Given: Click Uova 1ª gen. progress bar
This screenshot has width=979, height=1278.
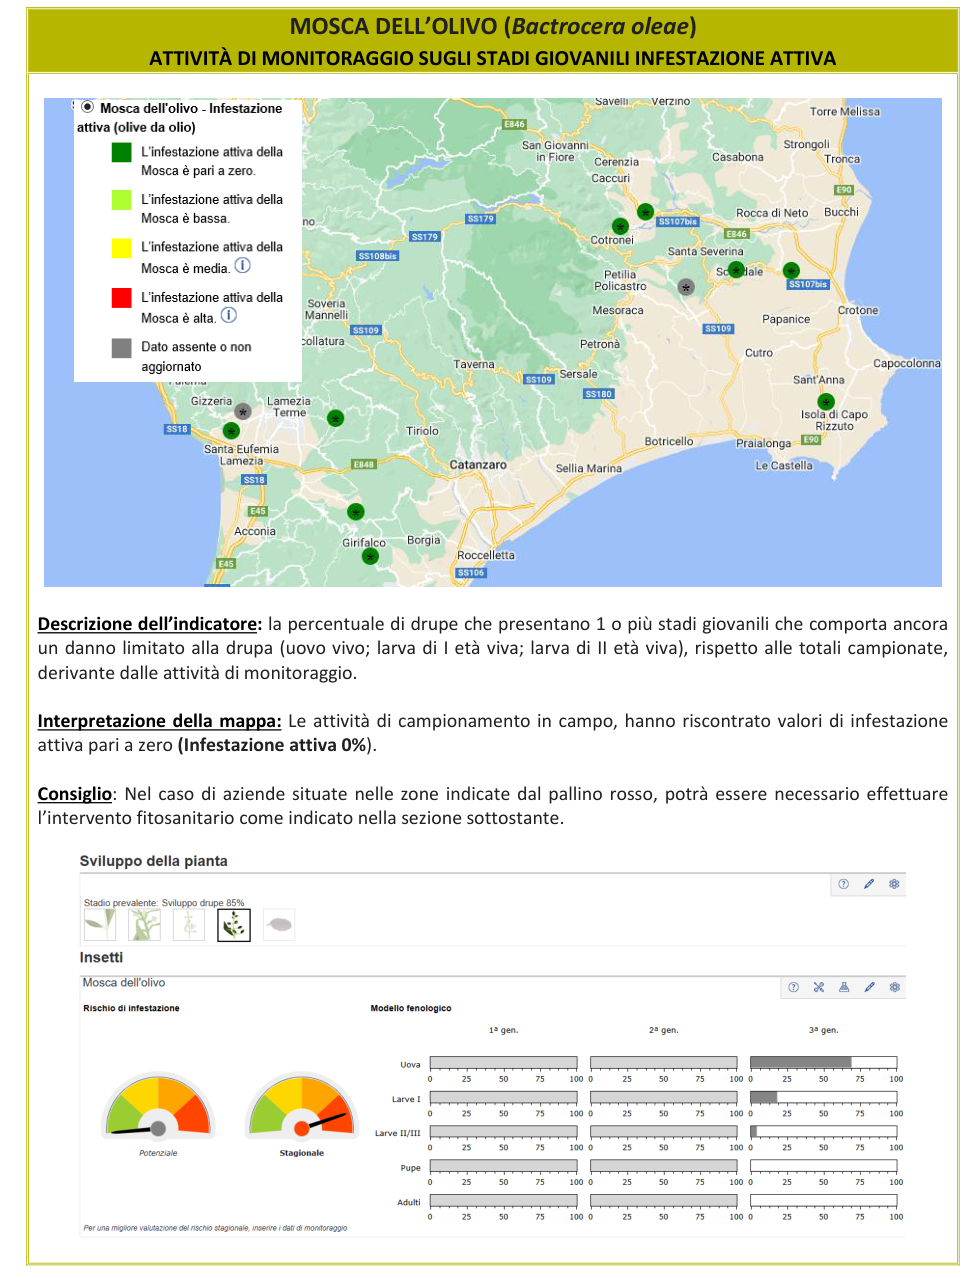Looking at the screenshot, I should coord(504,1062).
